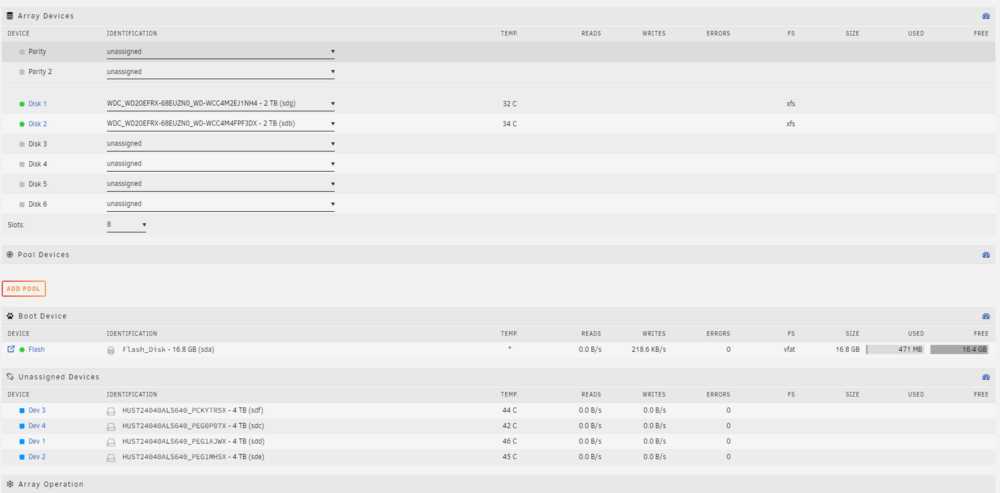Click blue status square for Dev 2
This screenshot has width=1000, height=493.
pyautogui.click(x=22, y=457)
